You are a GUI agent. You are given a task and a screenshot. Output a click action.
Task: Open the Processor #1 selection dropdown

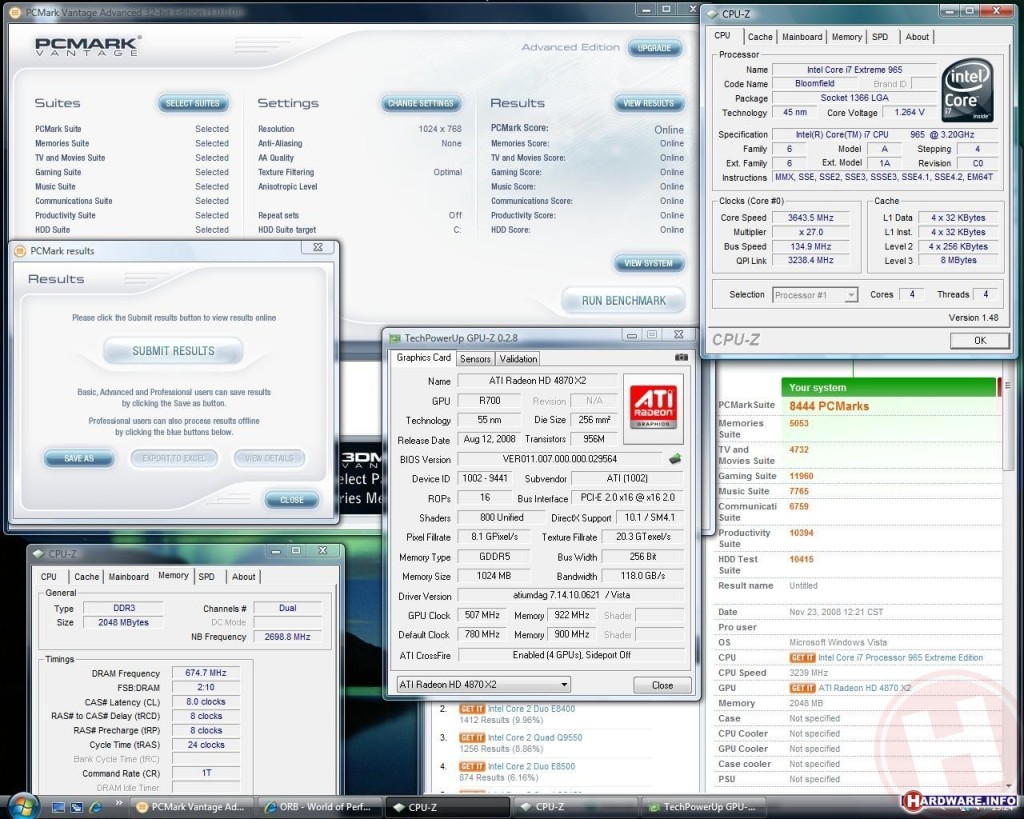click(850, 295)
